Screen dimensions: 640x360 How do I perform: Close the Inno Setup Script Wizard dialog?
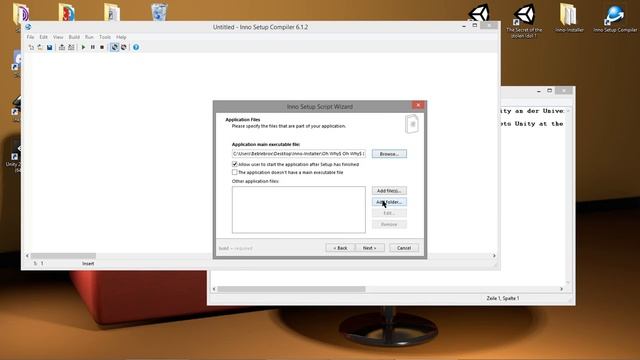(x=418, y=105)
